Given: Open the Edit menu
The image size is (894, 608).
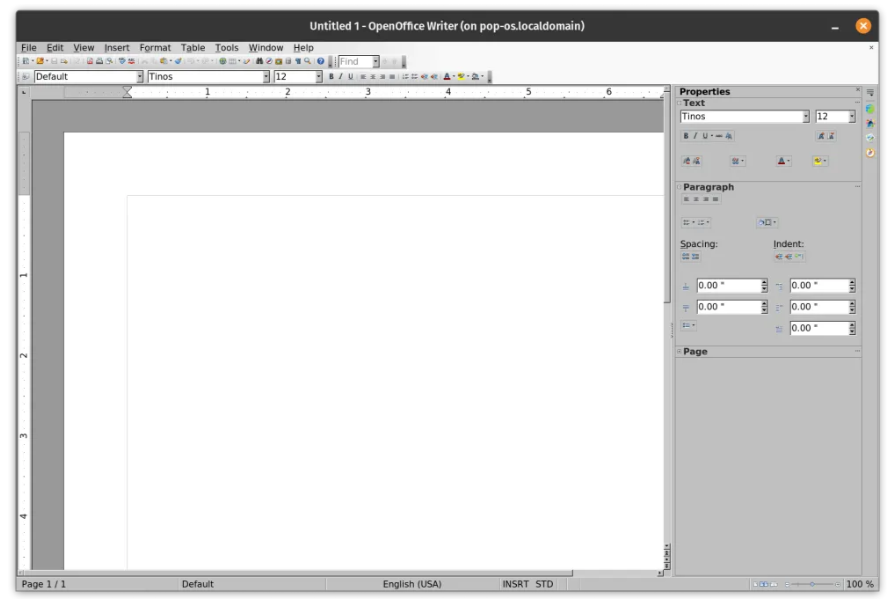Looking at the screenshot, I should 55,48.
